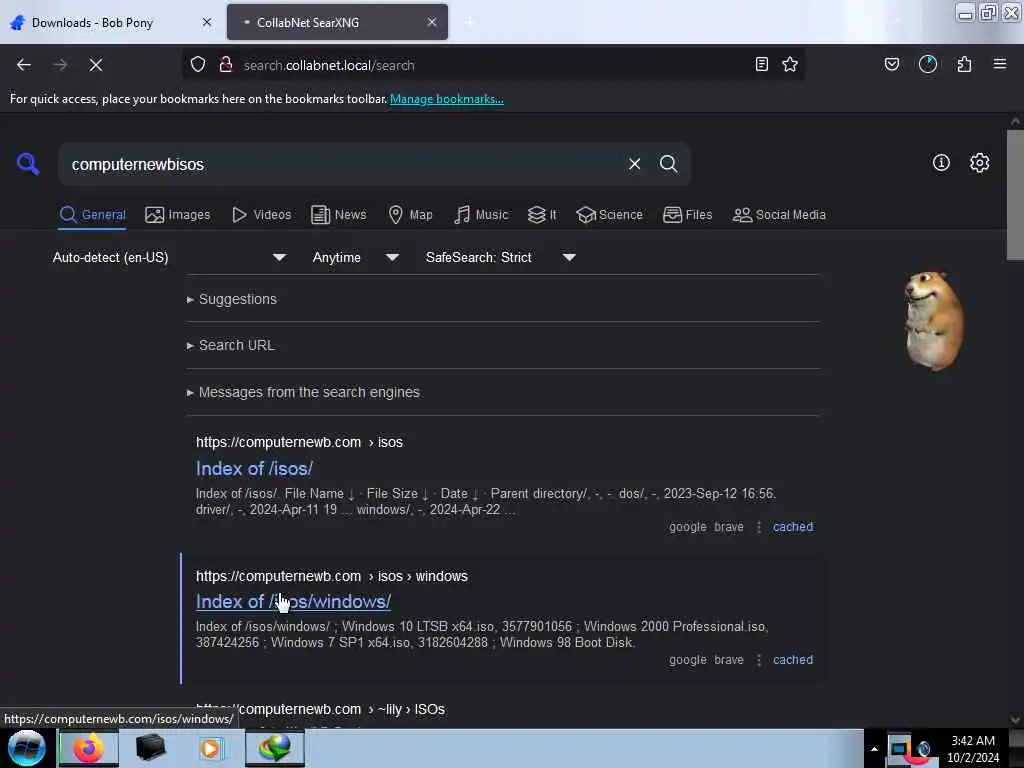Open SearXNG preferences gear

coord(980,163)
